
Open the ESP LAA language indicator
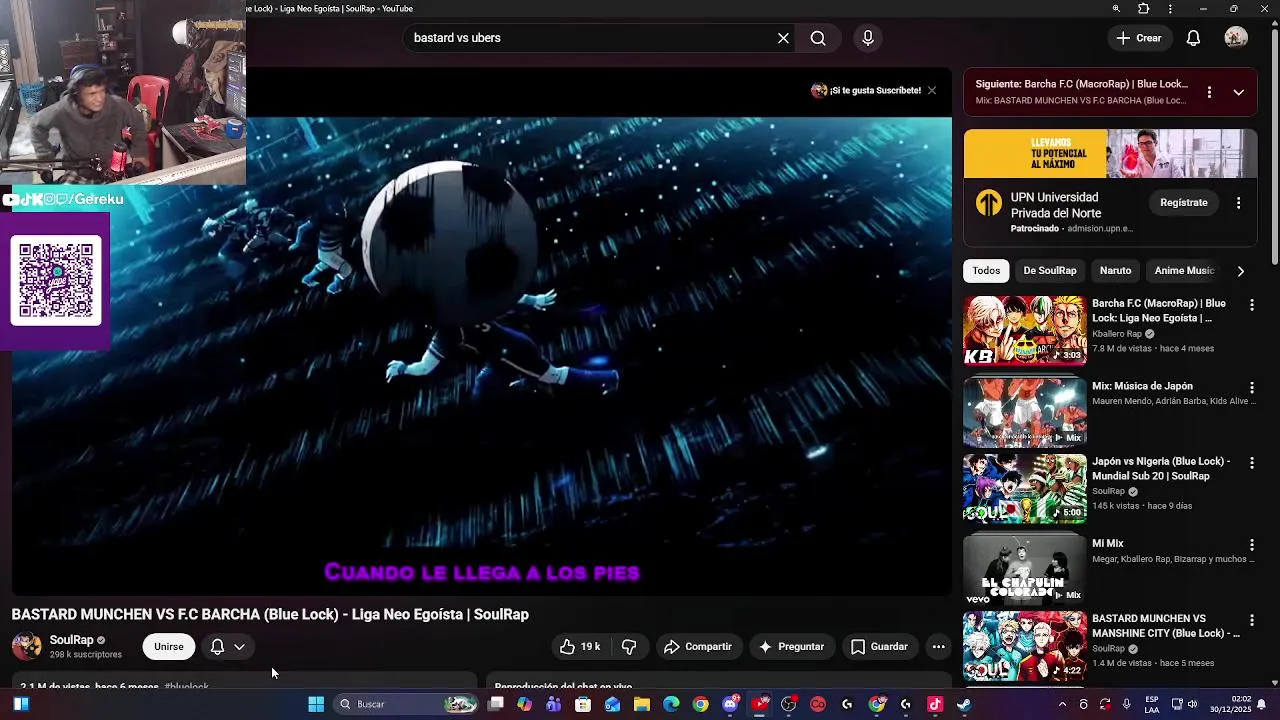[1152, 704]
